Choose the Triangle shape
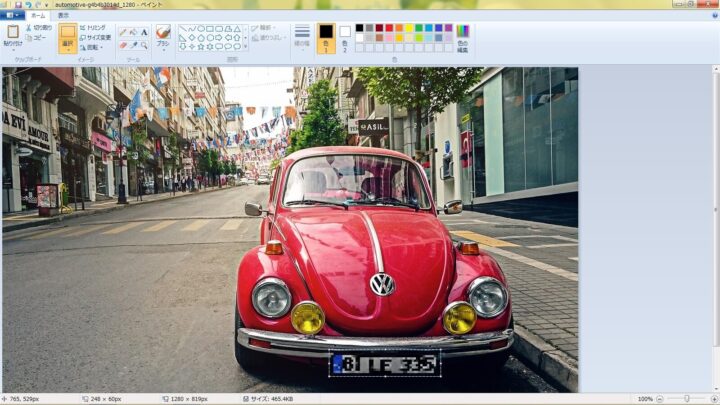Image resolution: width=720 pixels, height=405 pixels. [237, 28]
